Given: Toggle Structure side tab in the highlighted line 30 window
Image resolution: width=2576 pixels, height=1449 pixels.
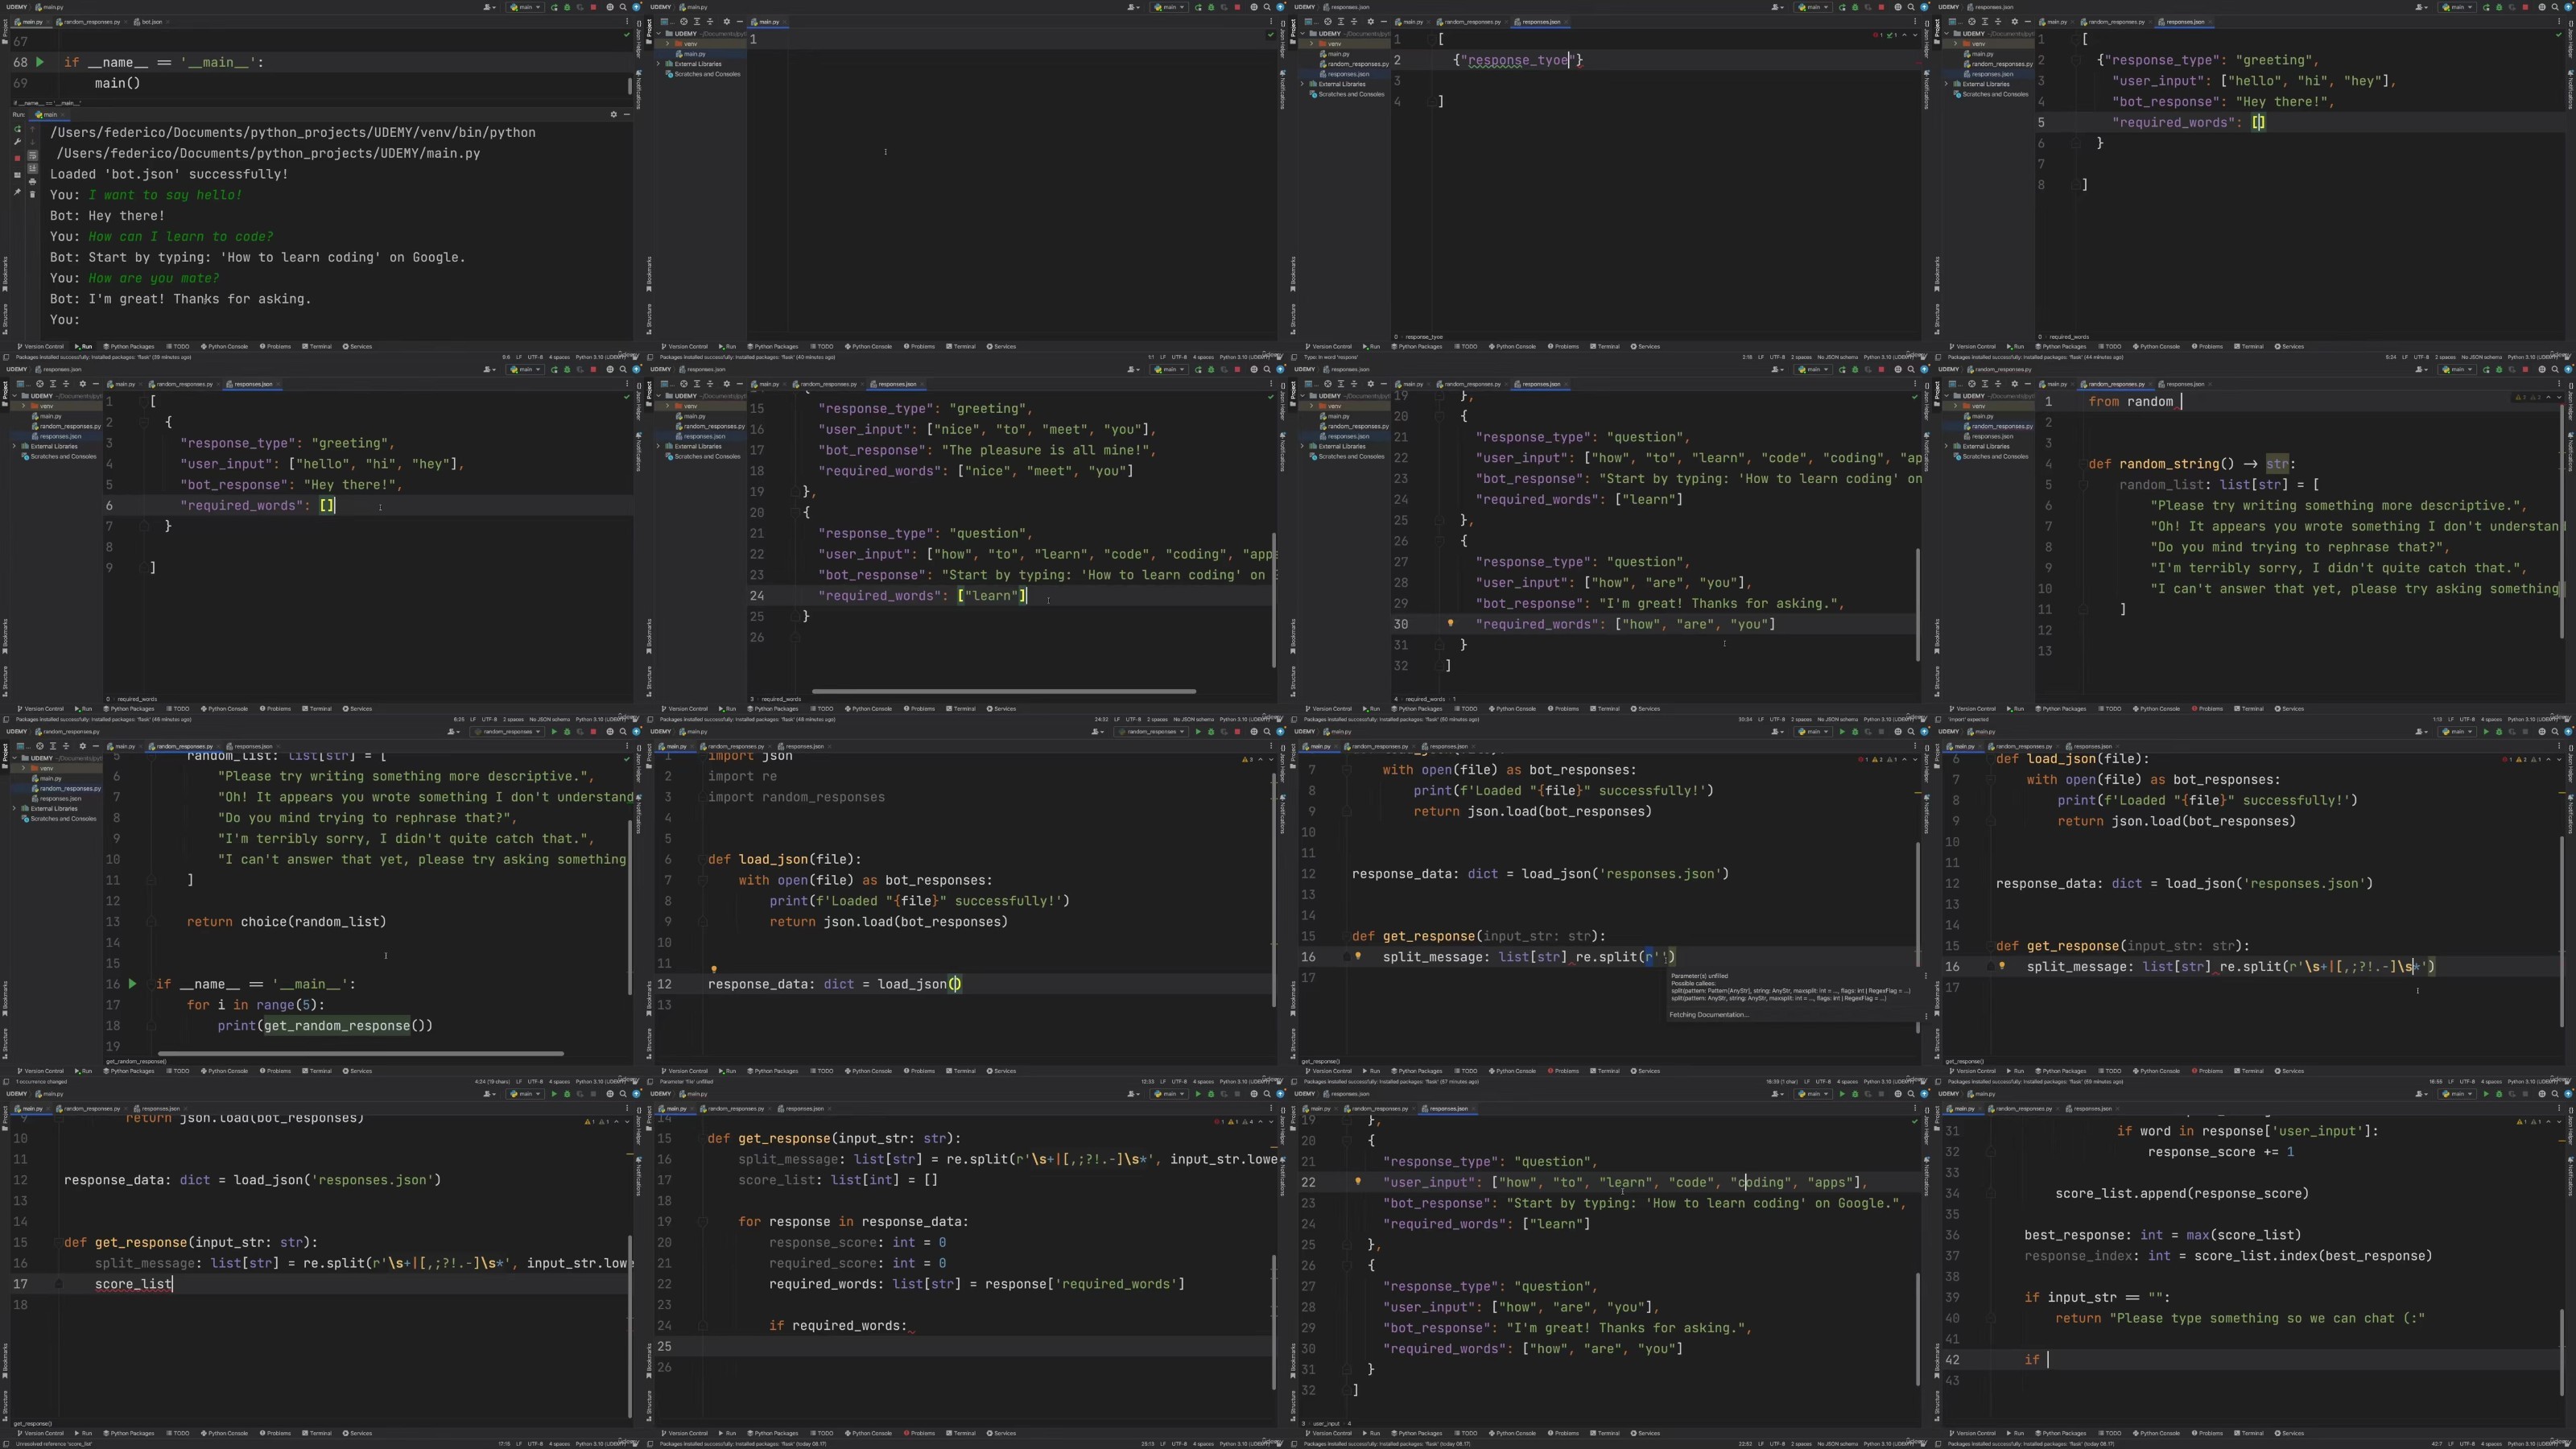Looking at the screenshot, I should pyautogui.click(x=1294, y=680).
